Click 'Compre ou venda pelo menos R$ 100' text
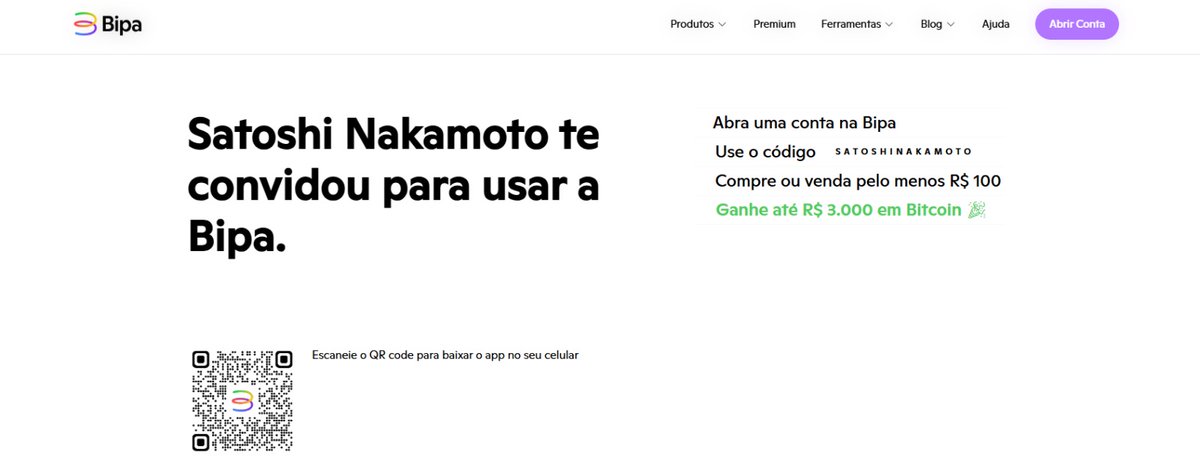1200x473 pixels. click(x=858, y=181)
